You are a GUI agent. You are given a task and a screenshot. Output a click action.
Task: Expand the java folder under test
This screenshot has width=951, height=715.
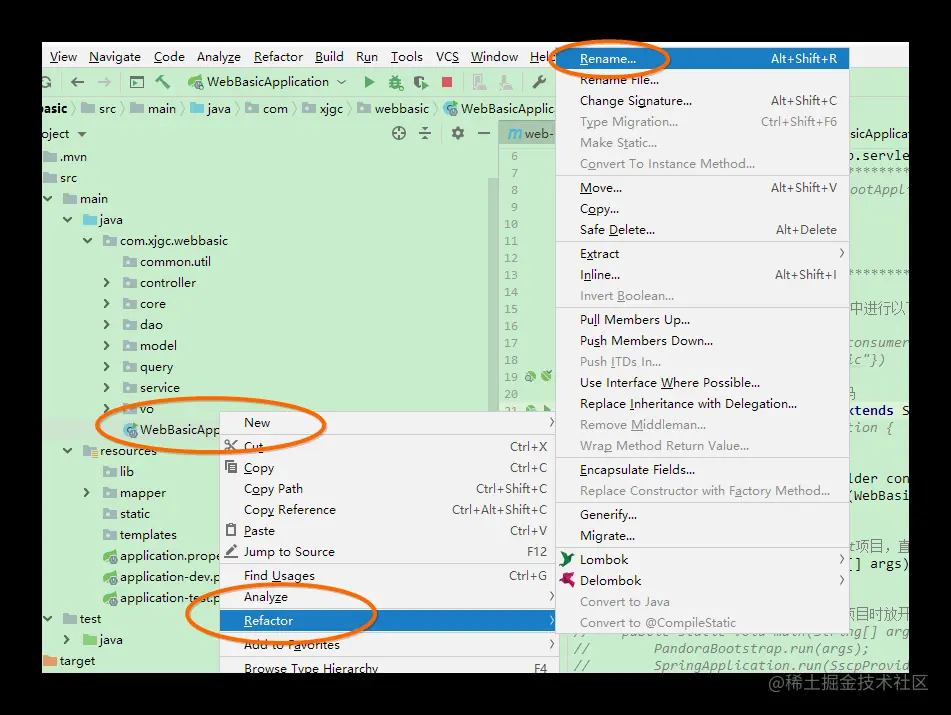point(67,640)
